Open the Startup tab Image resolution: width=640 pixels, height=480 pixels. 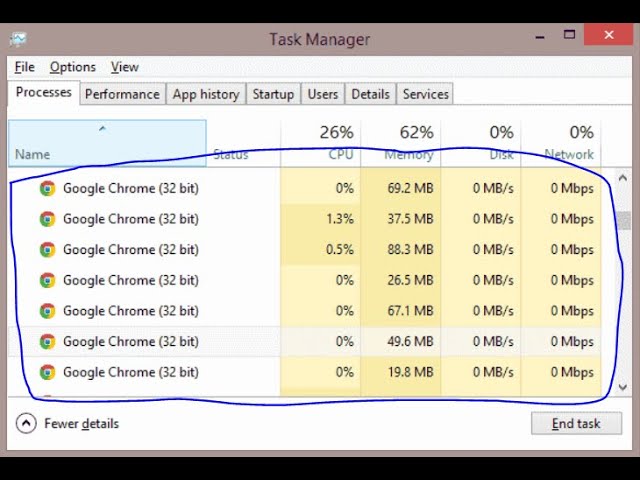click(x=273, y=94)
